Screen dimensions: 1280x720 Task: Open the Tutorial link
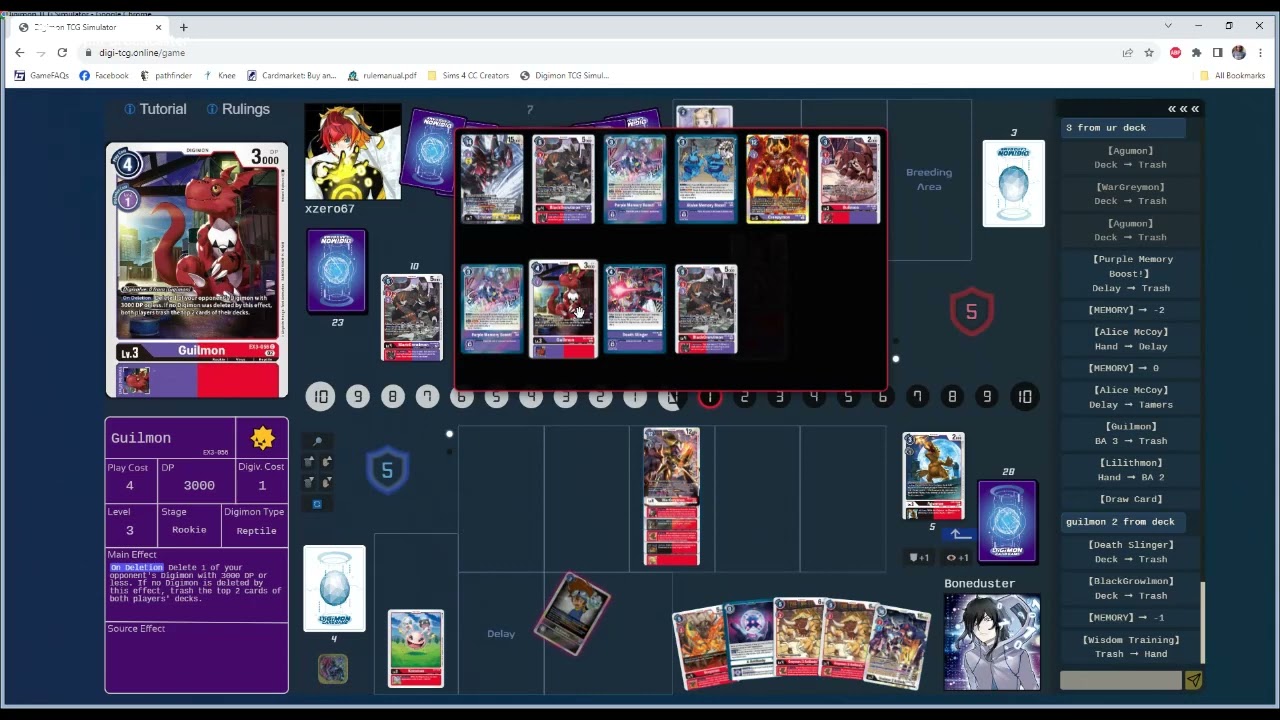(155, 109)
